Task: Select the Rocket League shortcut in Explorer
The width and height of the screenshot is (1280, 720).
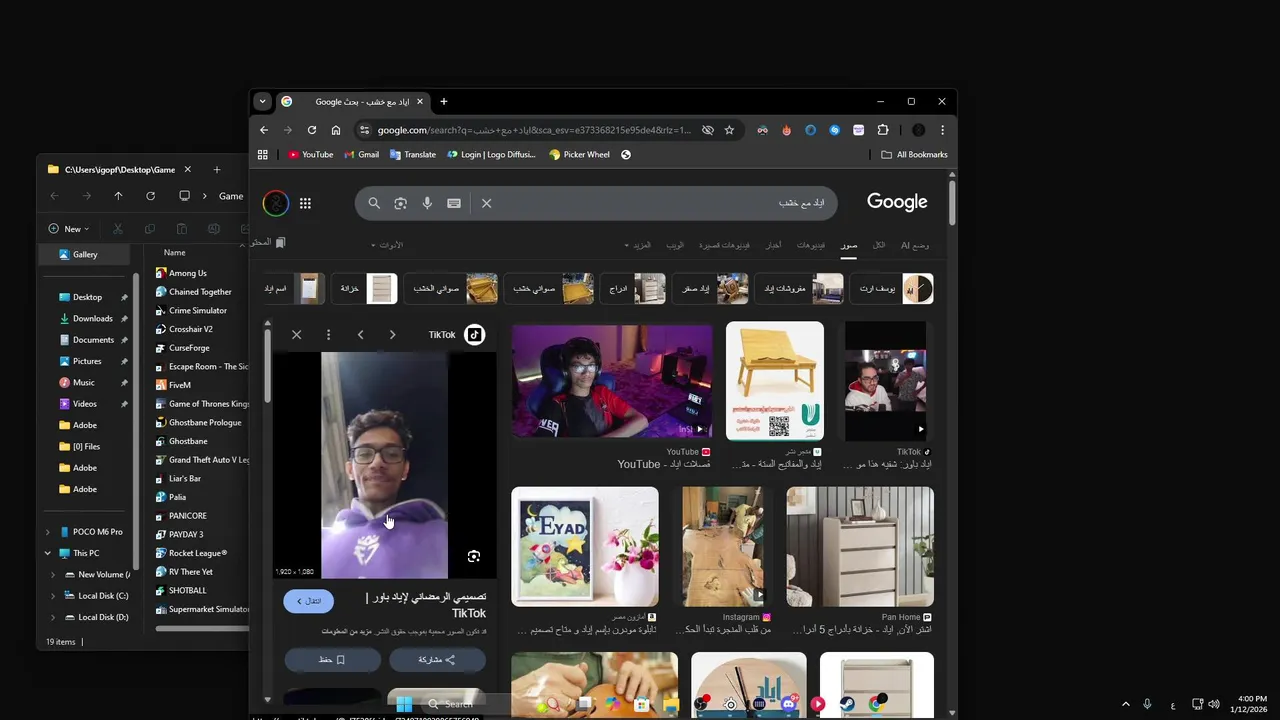Action: tap(196, 553)
